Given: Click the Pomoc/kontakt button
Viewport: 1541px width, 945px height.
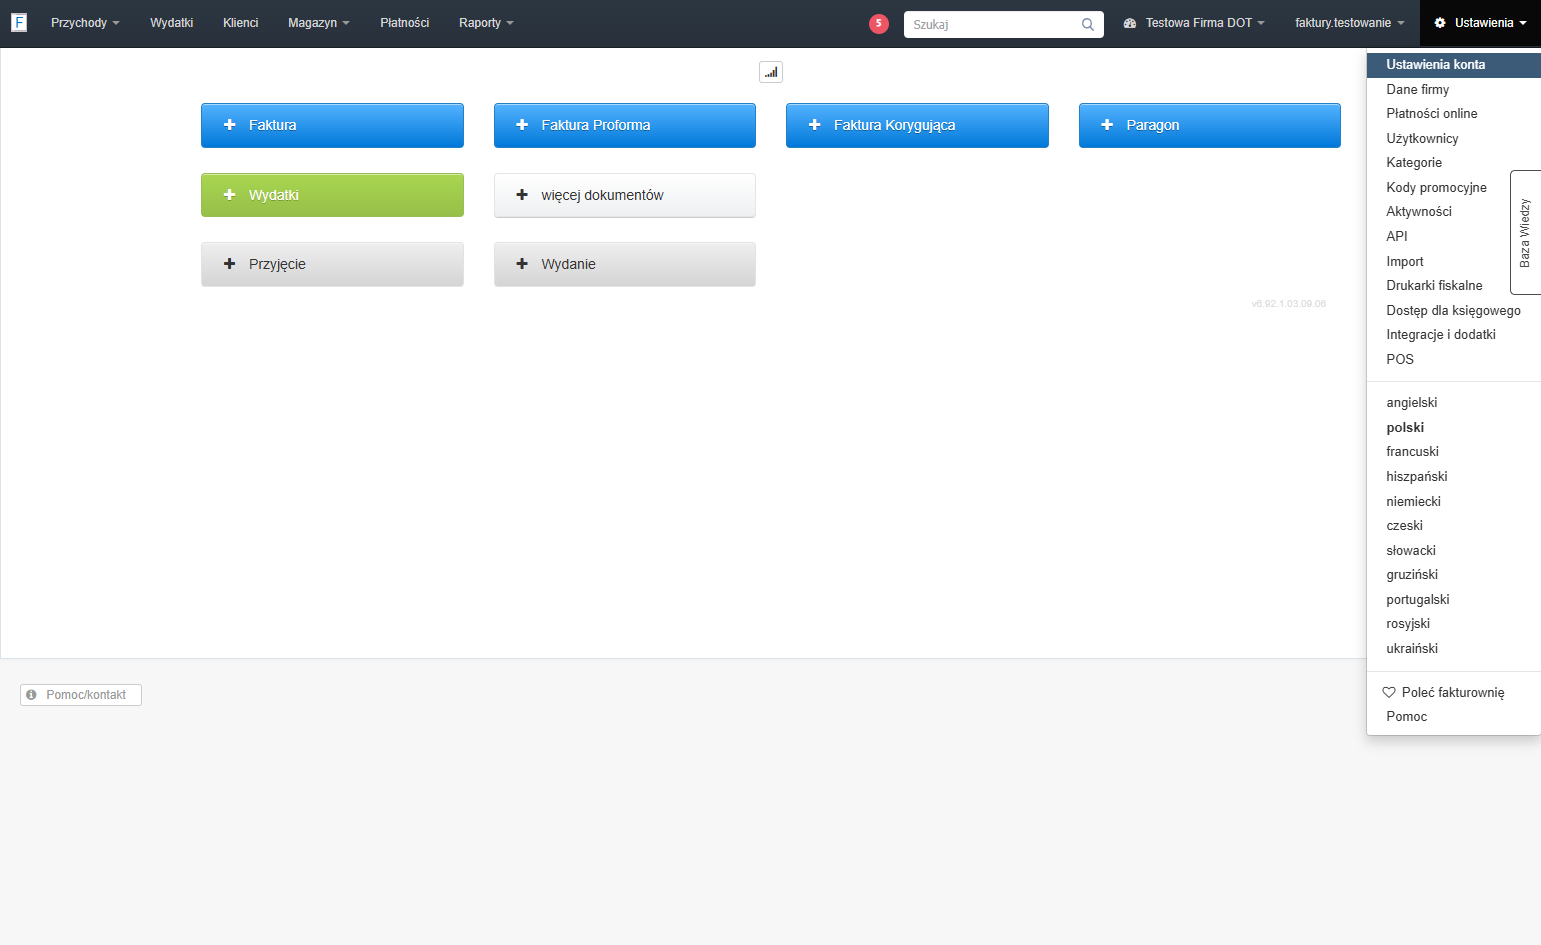Looking at the screenshot, I should (81, 695).
